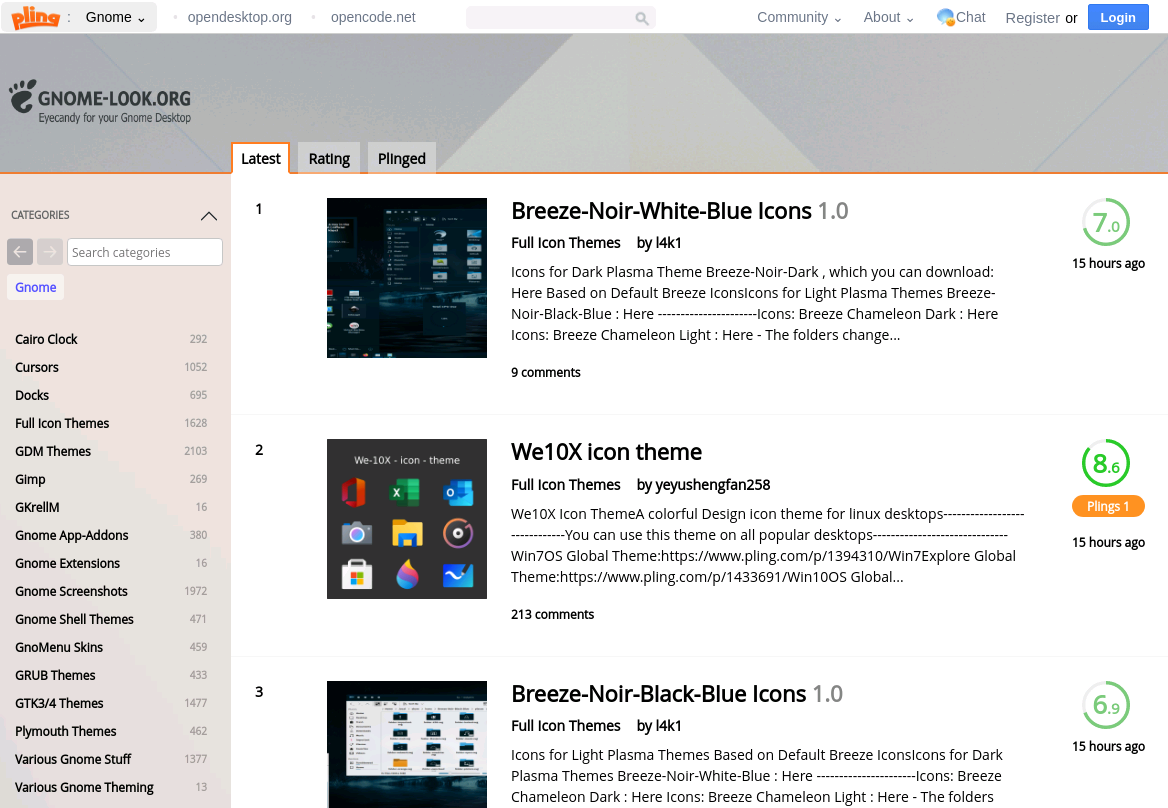This screenshot has width=1168, height=808.
Task: Open the Gimp category
Action: 30,480
